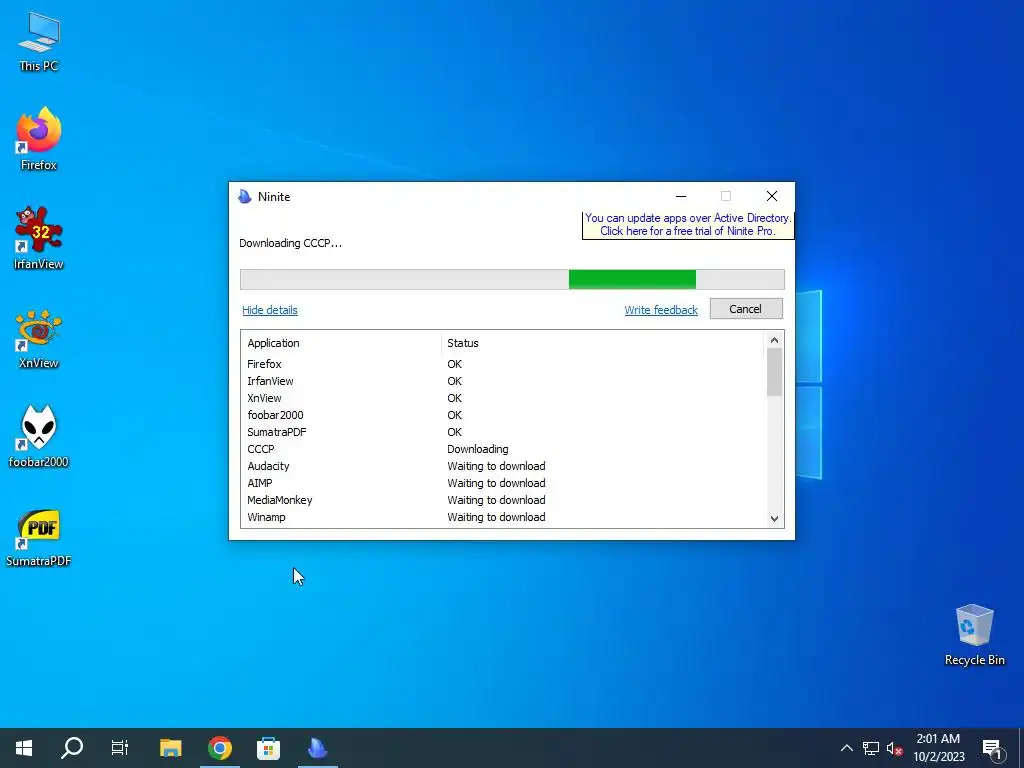Click the Application column header
The image size is (1024, 768).
(342, 344)
